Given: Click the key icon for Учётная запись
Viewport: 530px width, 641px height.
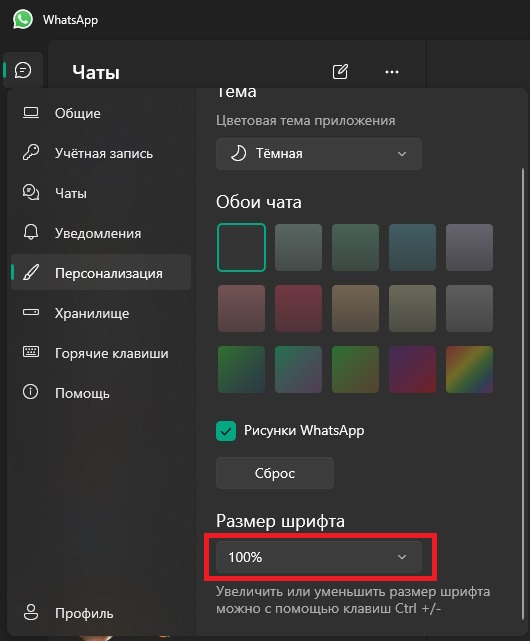Looking at the screenshot, I should 31,152.
